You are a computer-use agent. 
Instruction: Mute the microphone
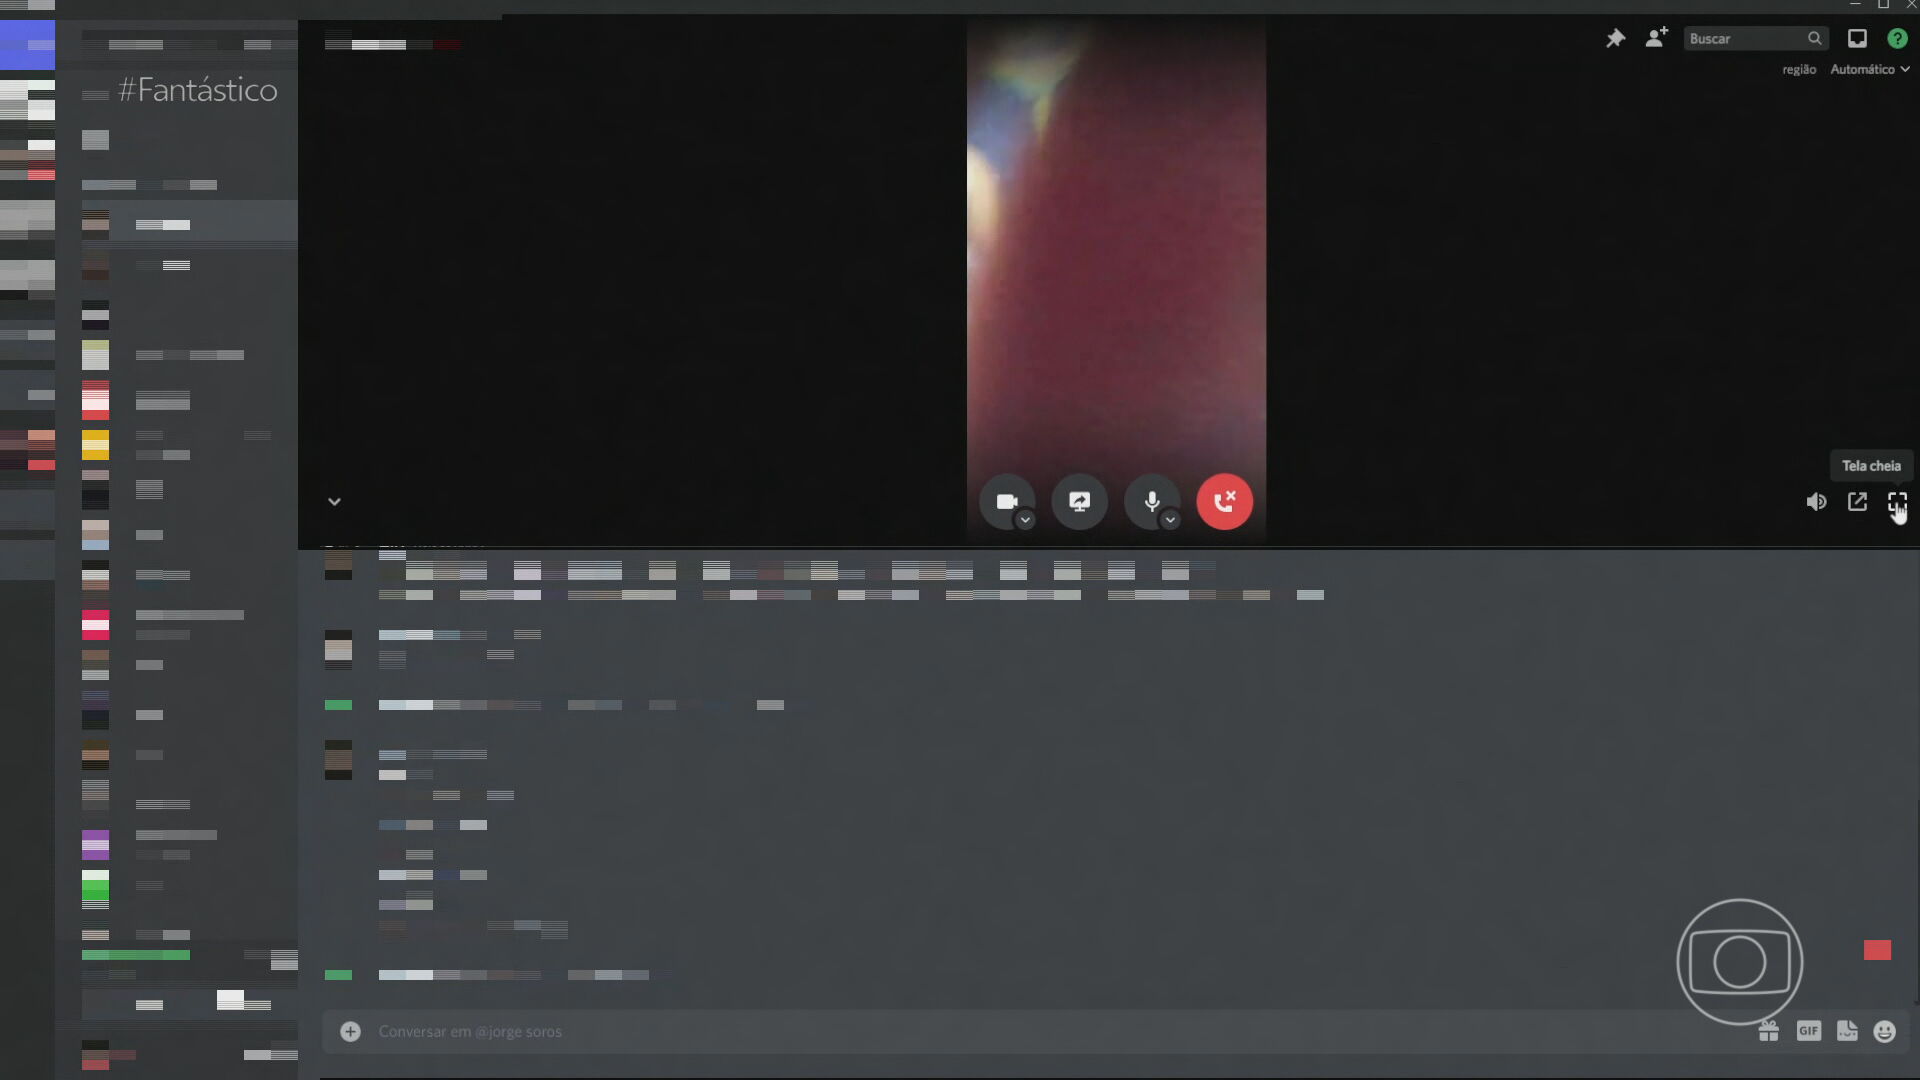[x=1152, y=502]
